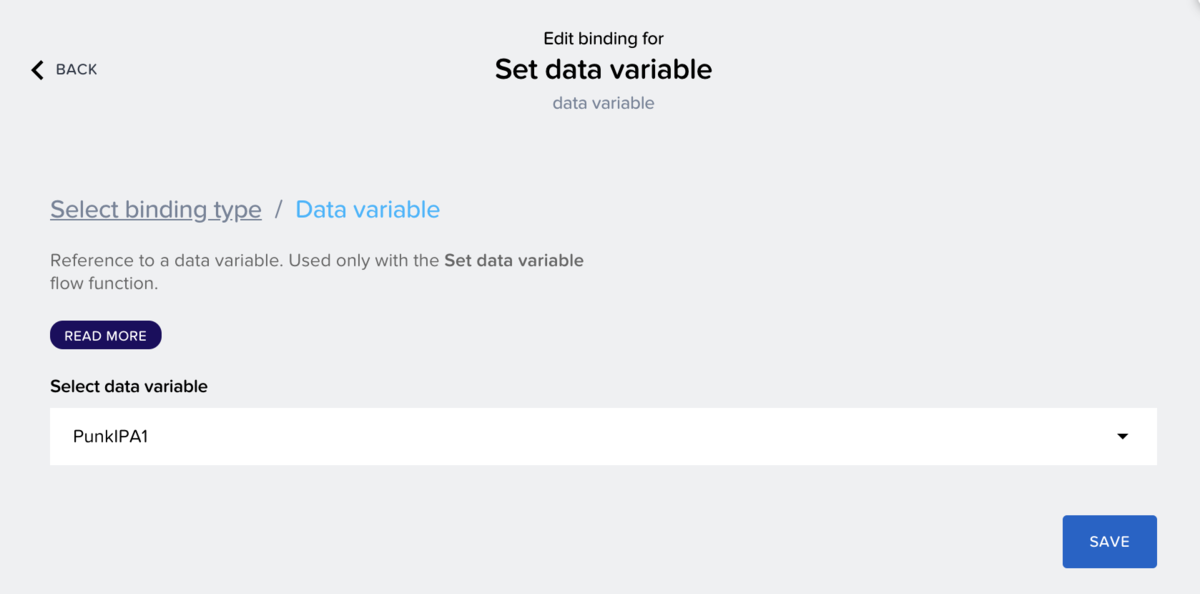Click the gray data variable subtitle
Screen dimensions: 1200x594
603,103
